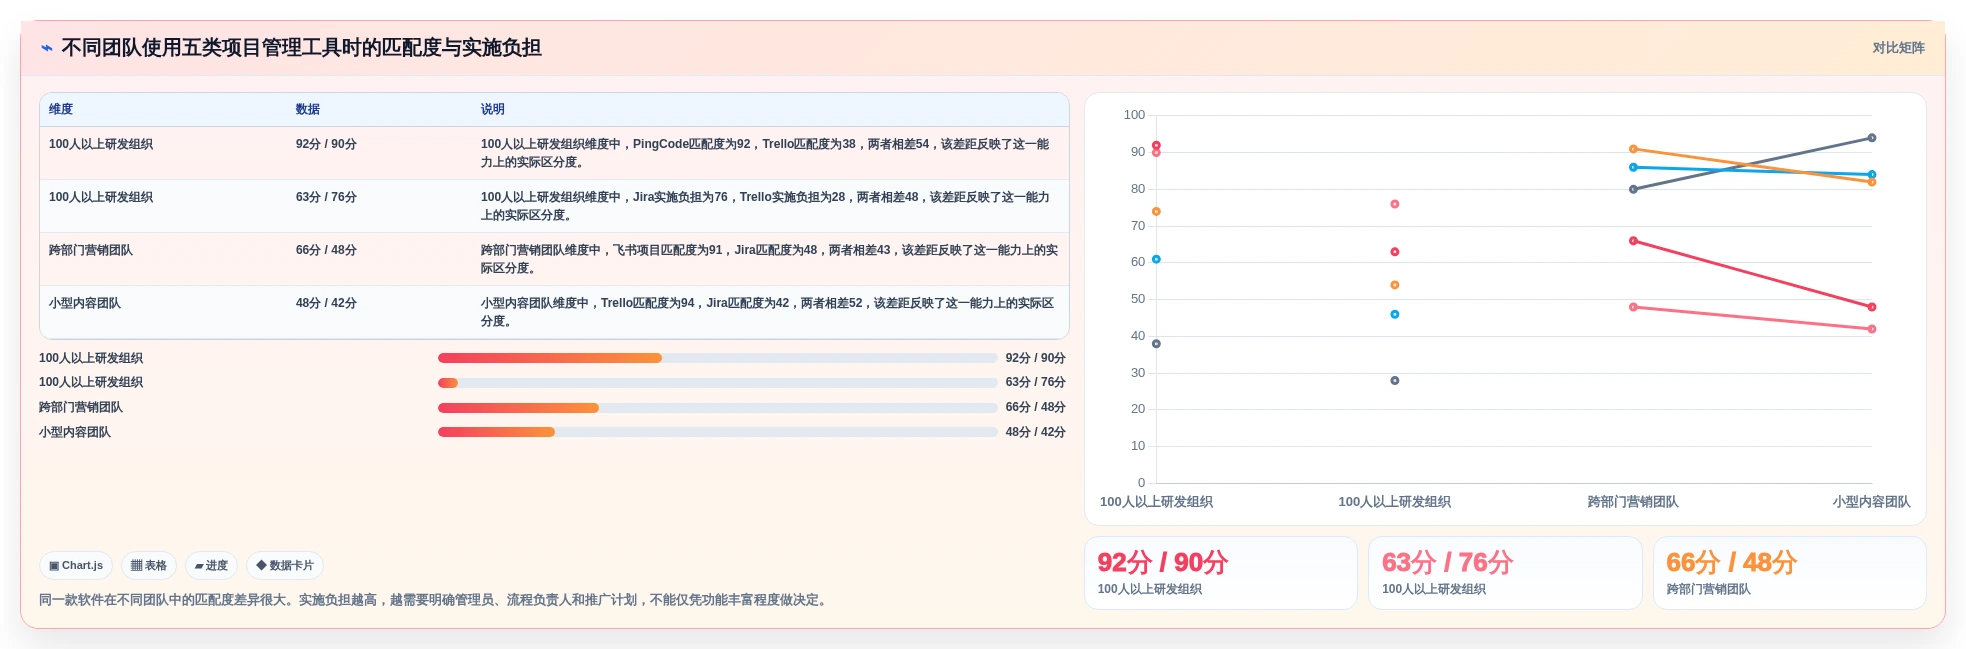
Task: Click the progress bar labeled 63分 / 76分
Action: click(x=717, y=382)
